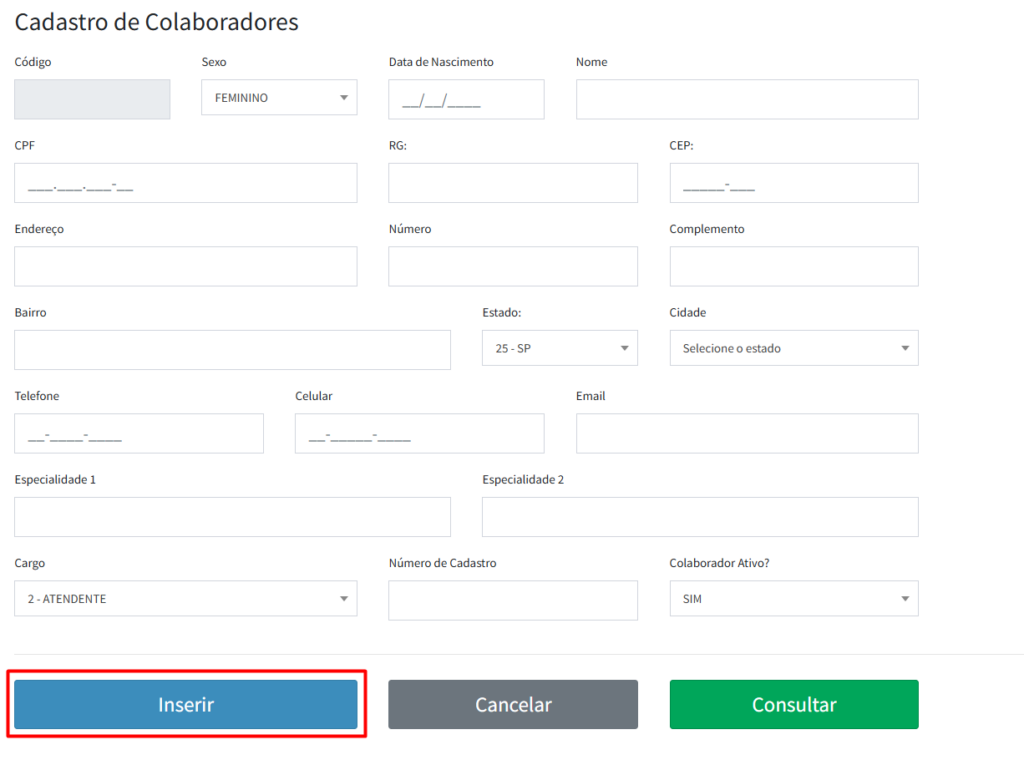Screen dimensions: 1024x760
Task: Open the Cidade dropdown list
Action: click(793, 348)
